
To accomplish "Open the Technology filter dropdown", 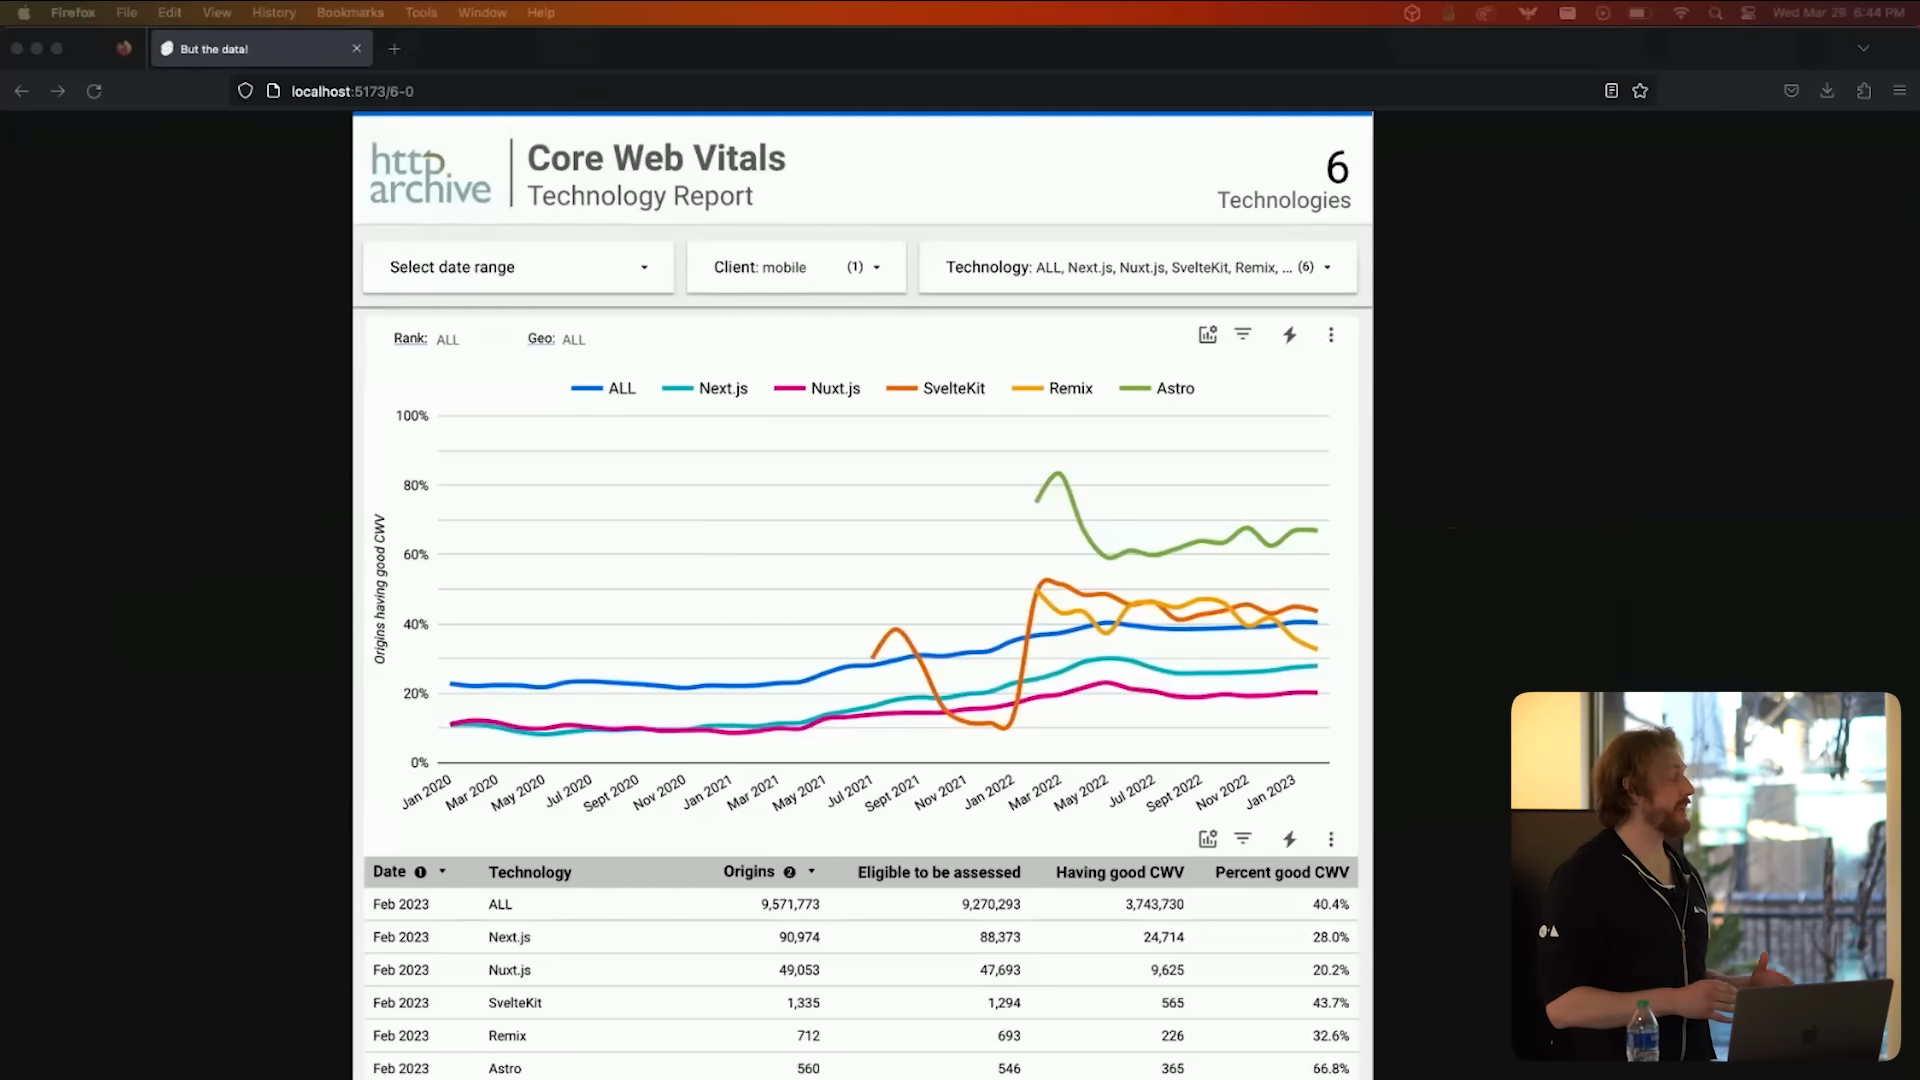I will (x=1137, y=267).
